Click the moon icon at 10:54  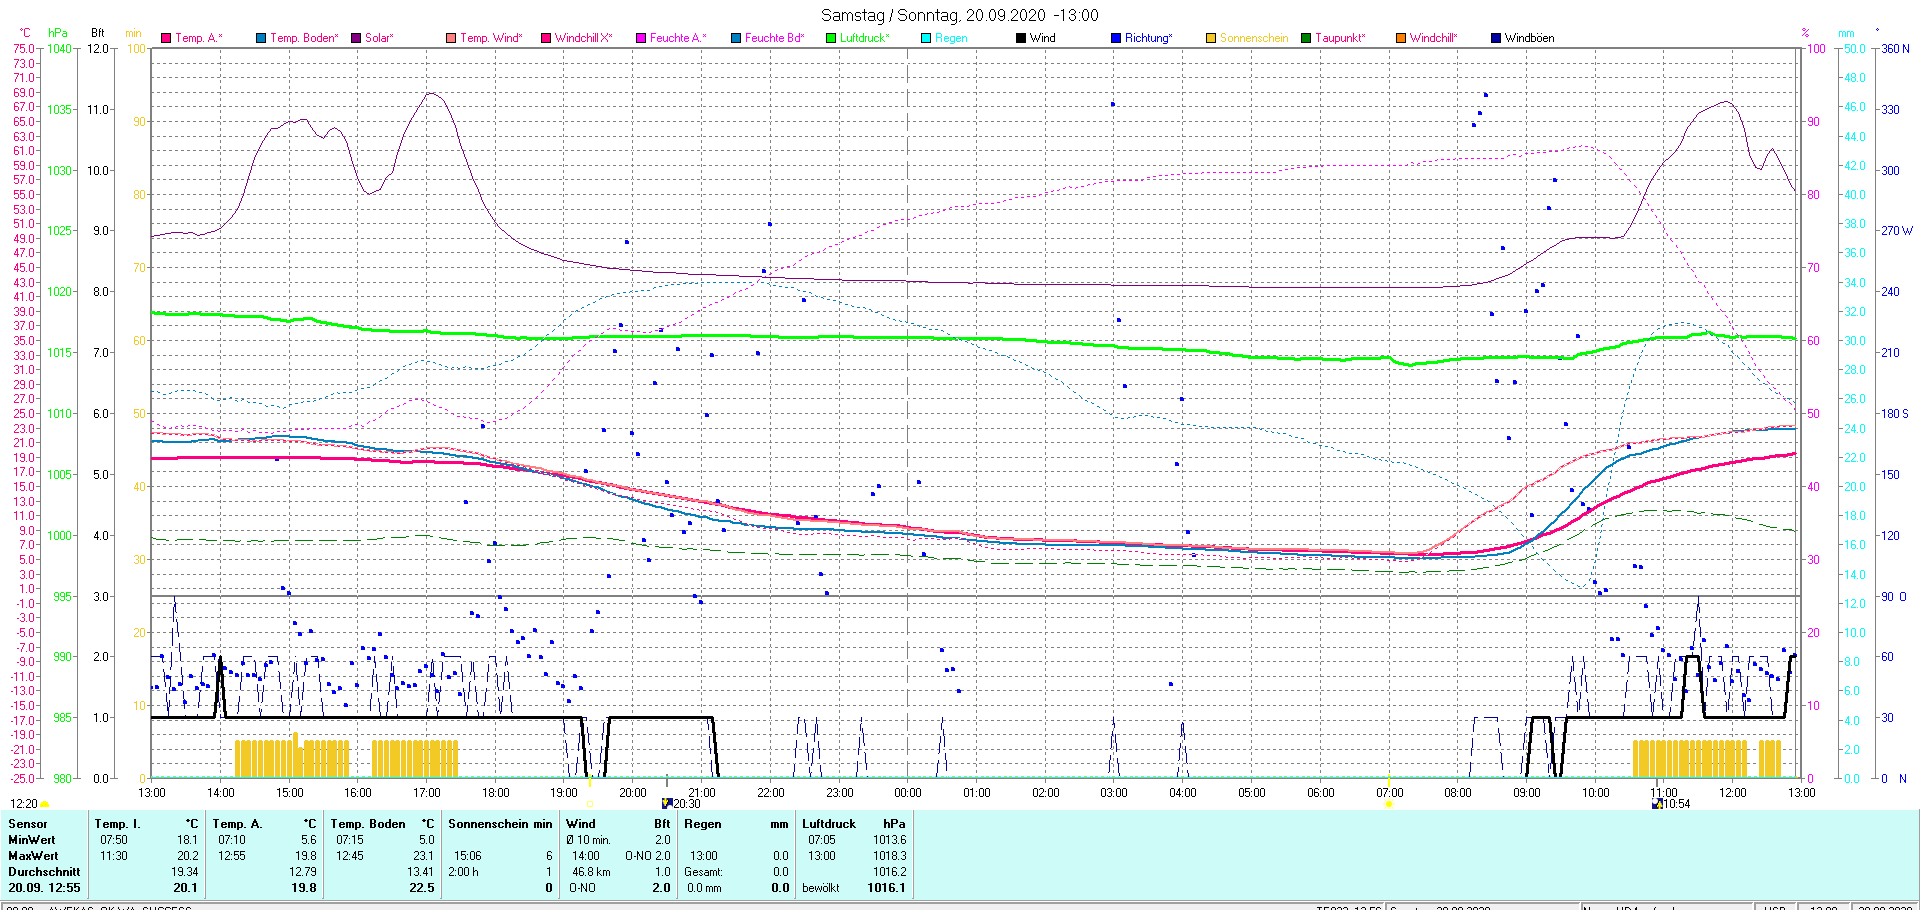point(1657,804)
